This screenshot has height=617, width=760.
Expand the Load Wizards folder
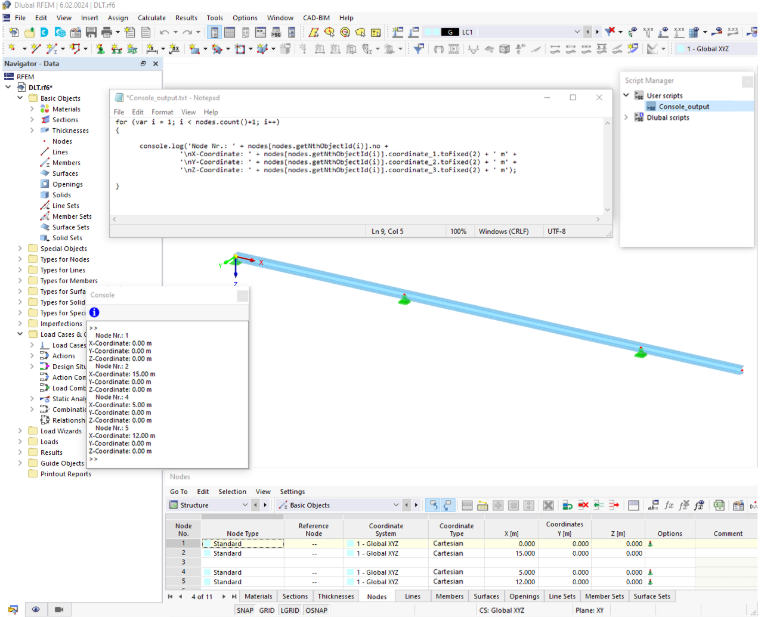point(20,431)
